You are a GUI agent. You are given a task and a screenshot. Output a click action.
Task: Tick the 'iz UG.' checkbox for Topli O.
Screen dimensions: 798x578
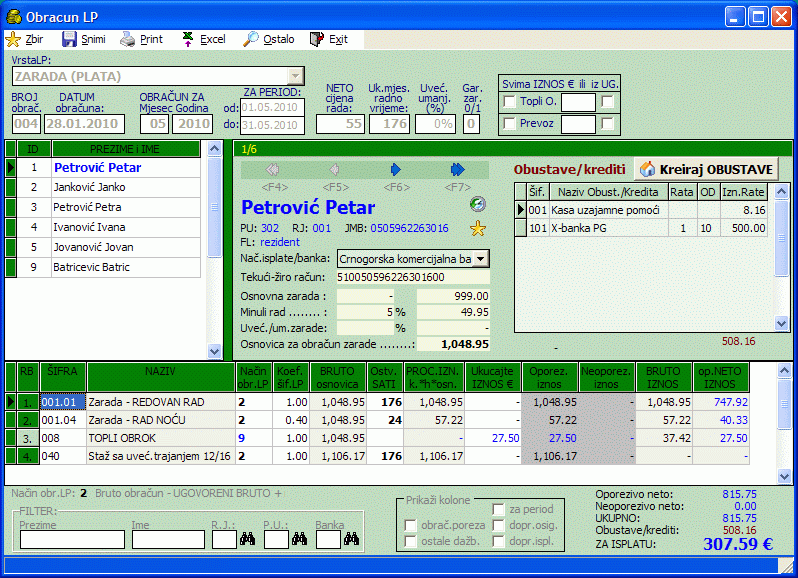pyautogui.click(x=607, y=101)
